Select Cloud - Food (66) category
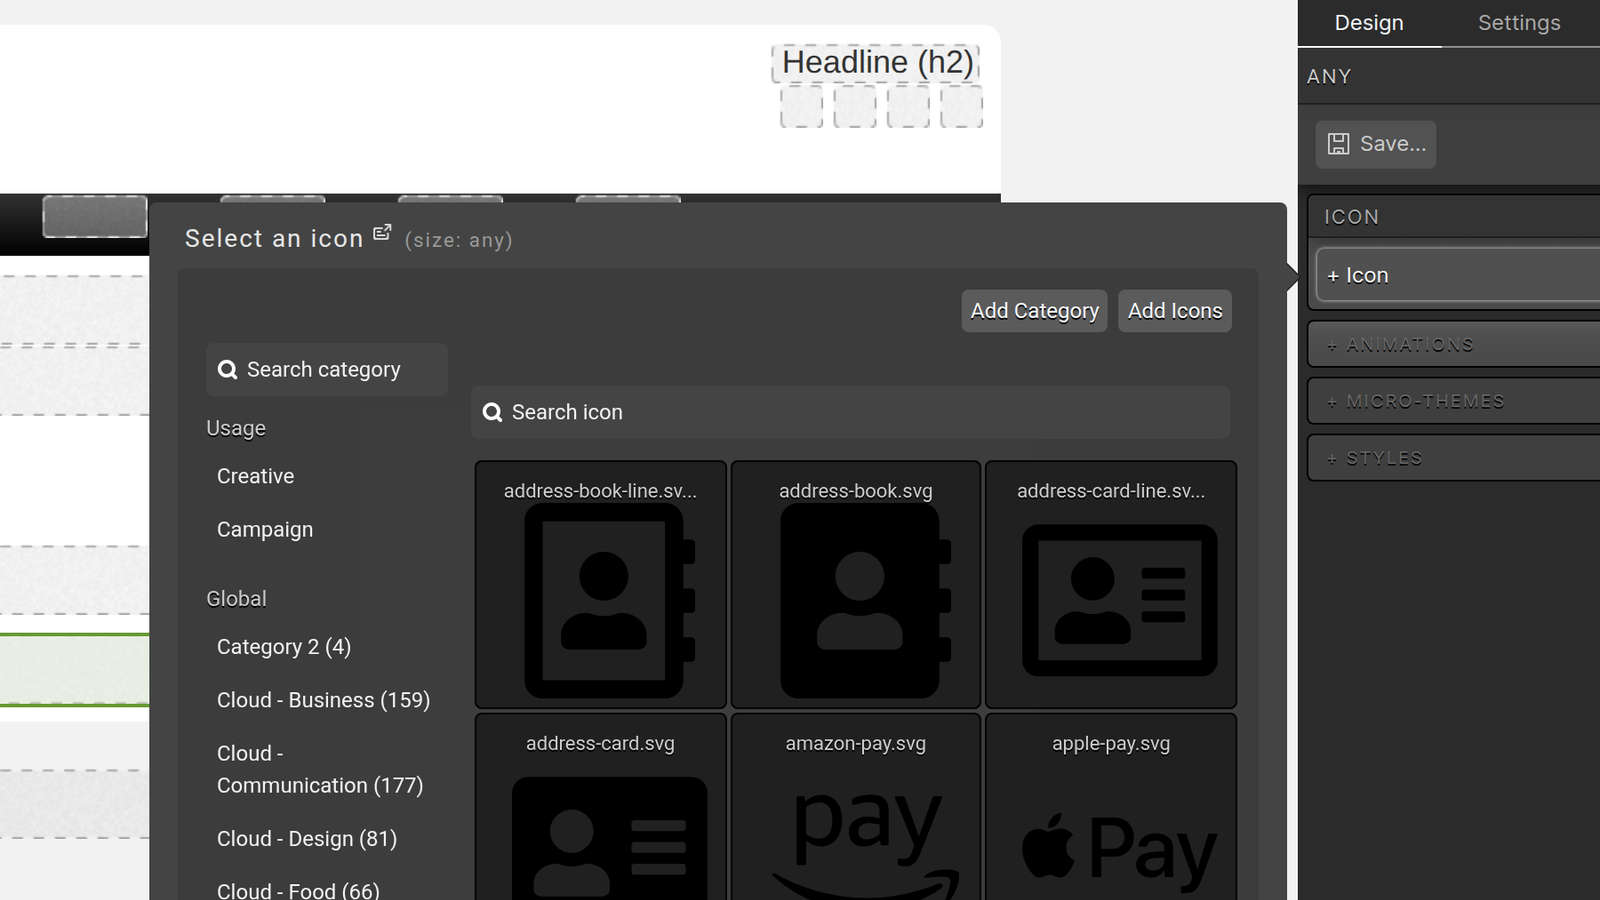 (298, 890)
